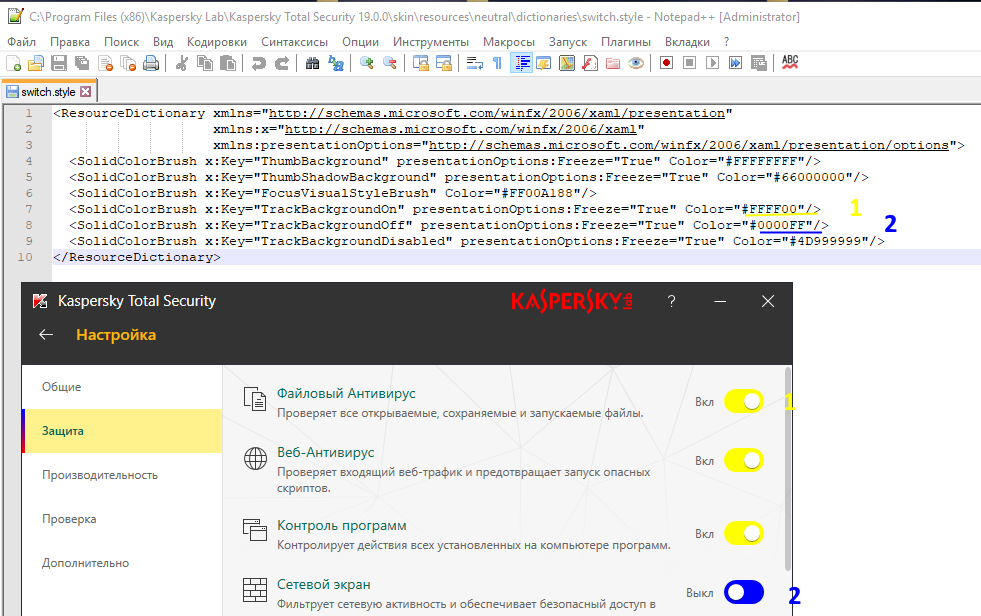This screenshot has width=981, height=616.
Task: Toggle file monitoring eye icon
Action: click(x=636, y=63)
